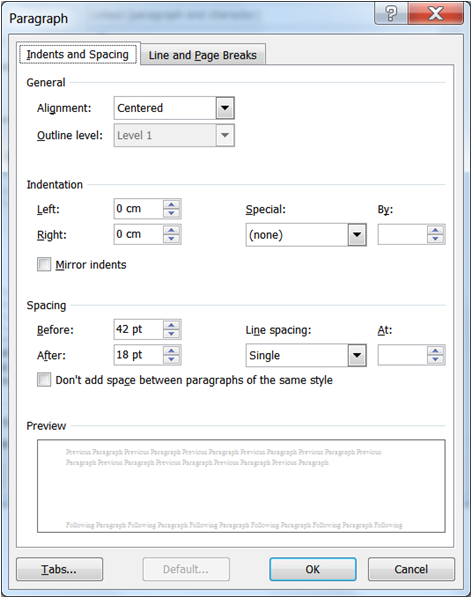Close the Paragraph dialog with X

pos(436,14)
